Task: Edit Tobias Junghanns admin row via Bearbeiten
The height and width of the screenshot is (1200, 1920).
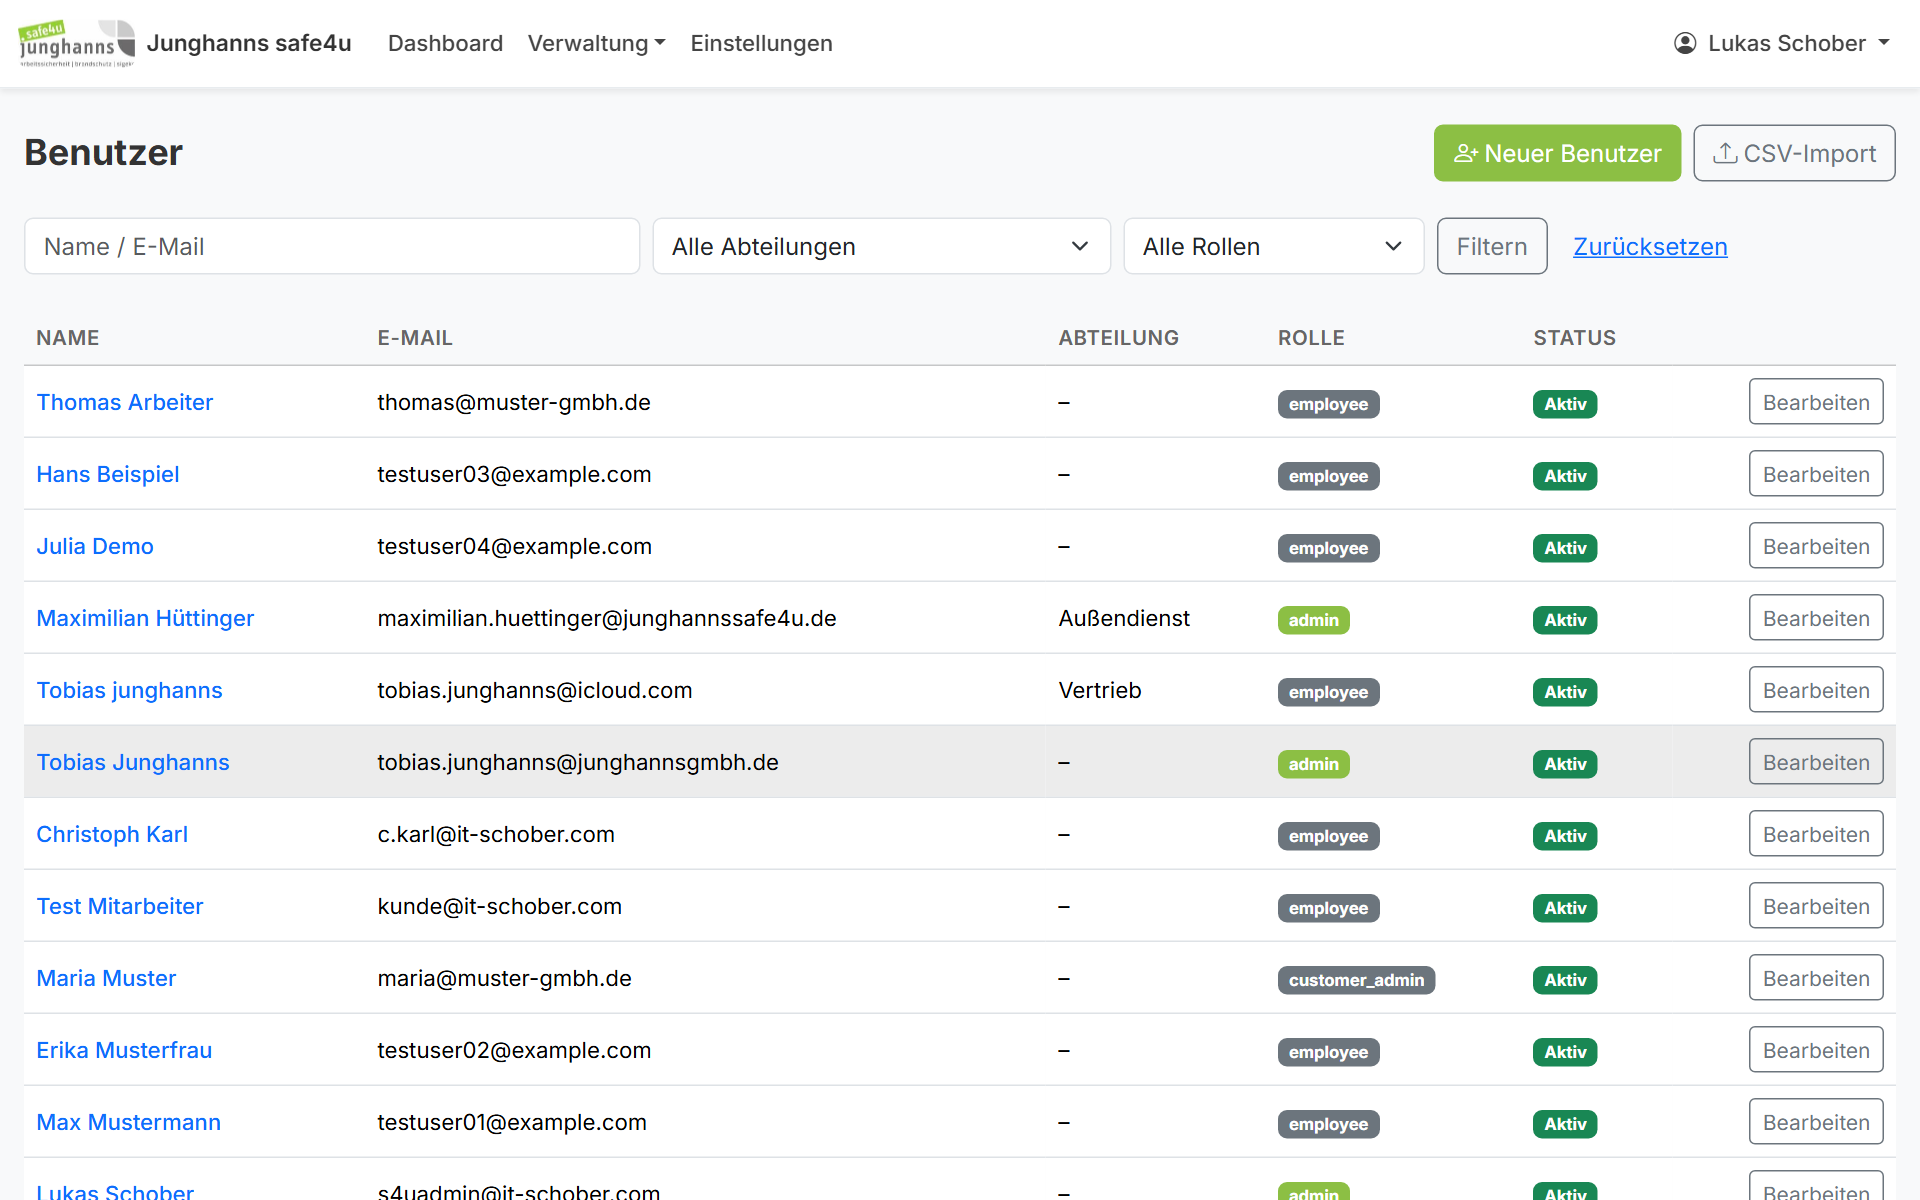Action: [x=1816, y=762]
